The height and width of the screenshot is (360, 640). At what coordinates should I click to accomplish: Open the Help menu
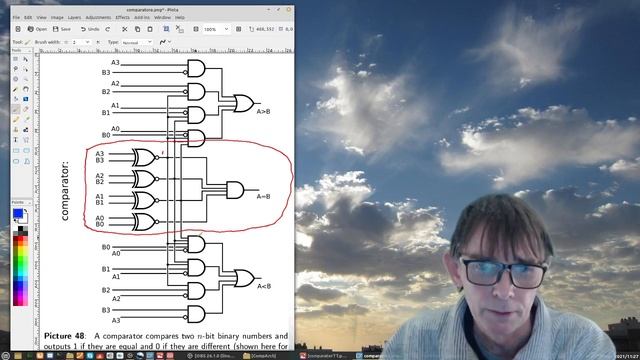[180, 18]
